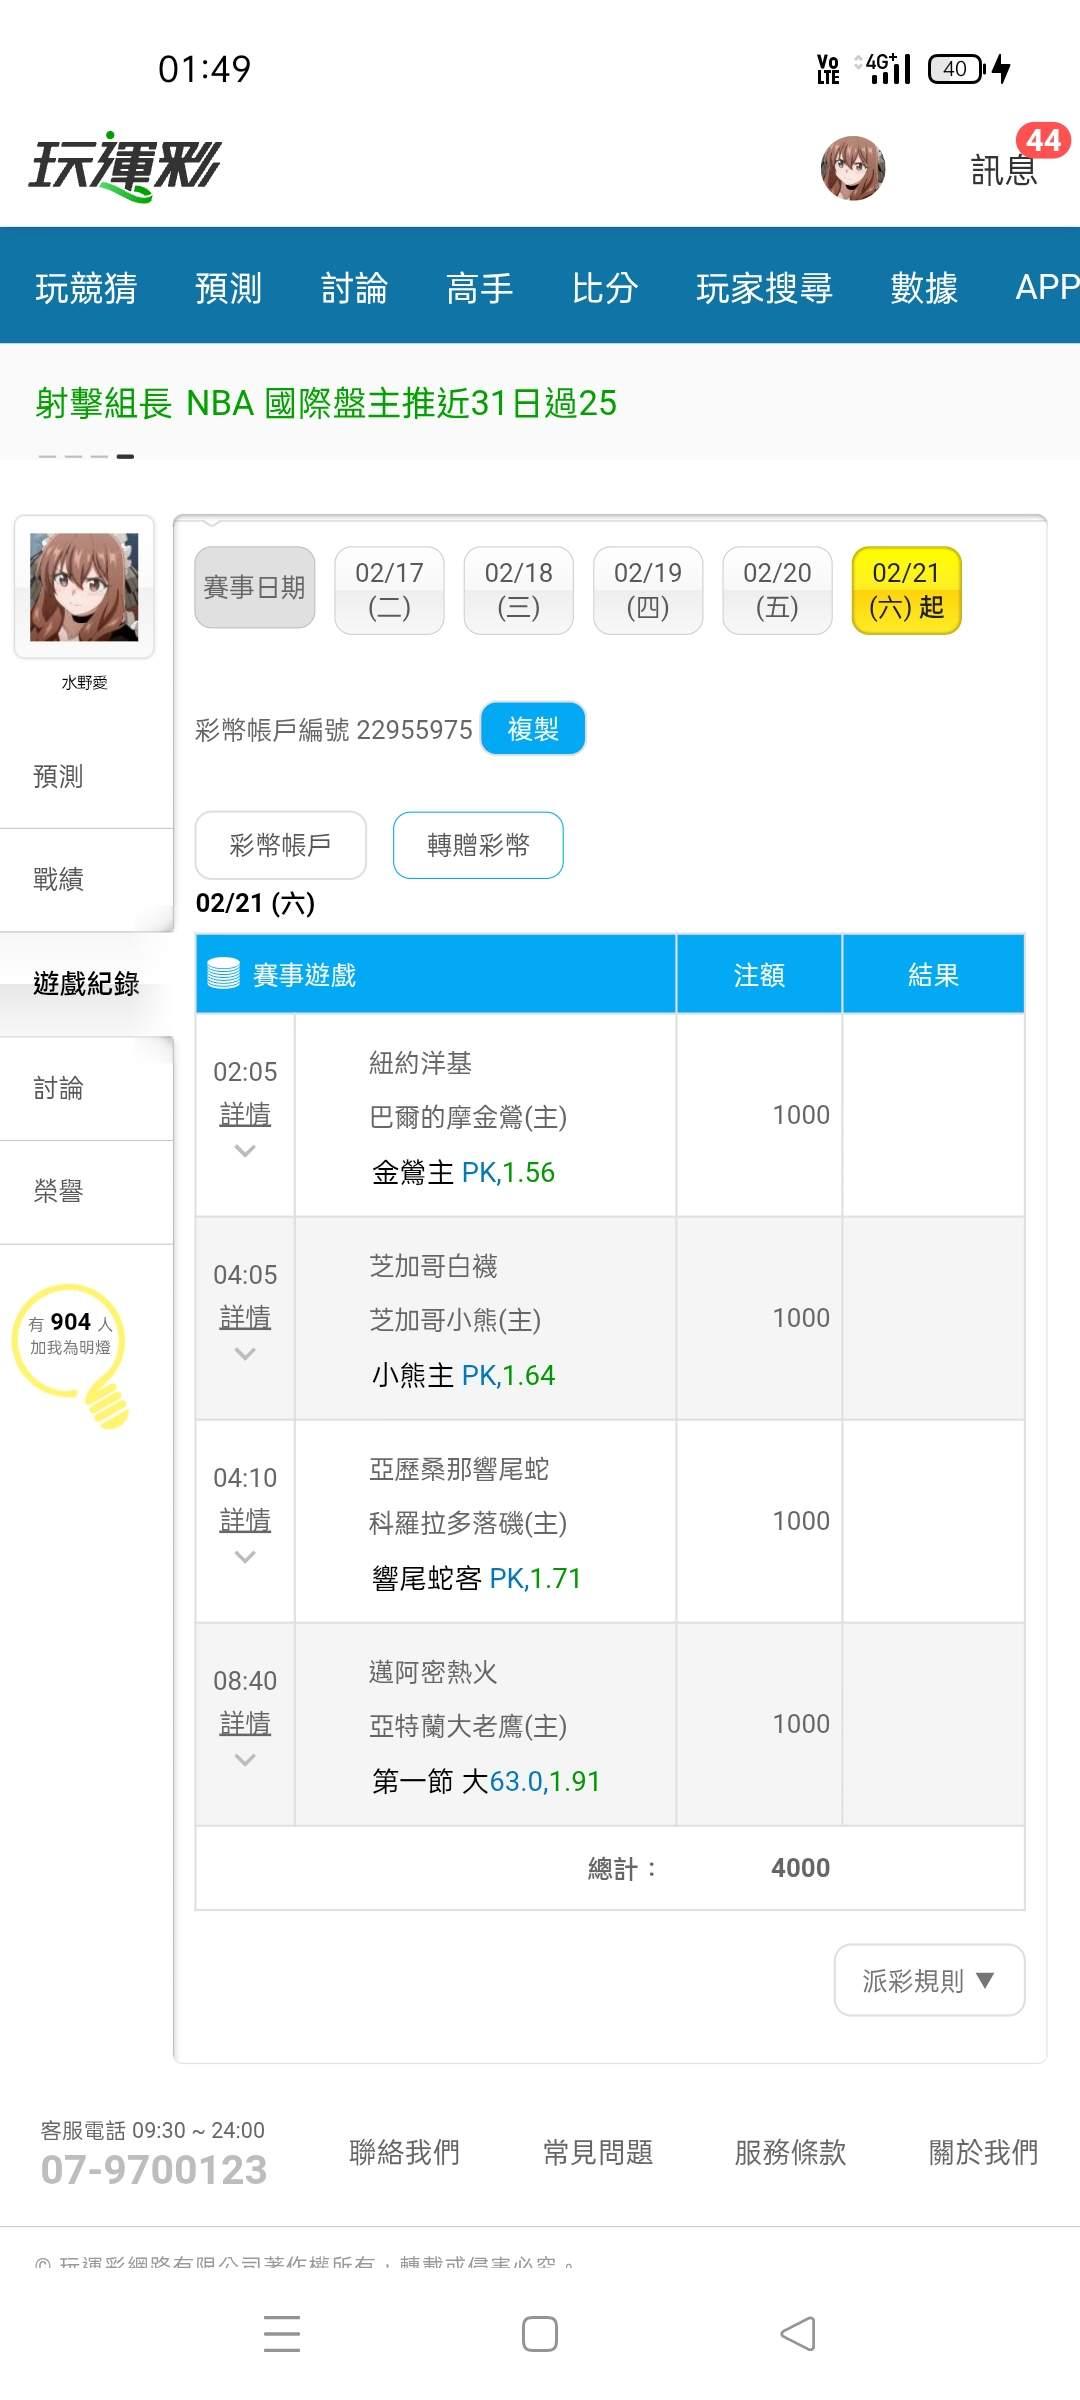Tap the 玩運彩 logo
The width and height of the screenshot is (1080, 2400).
124,166
